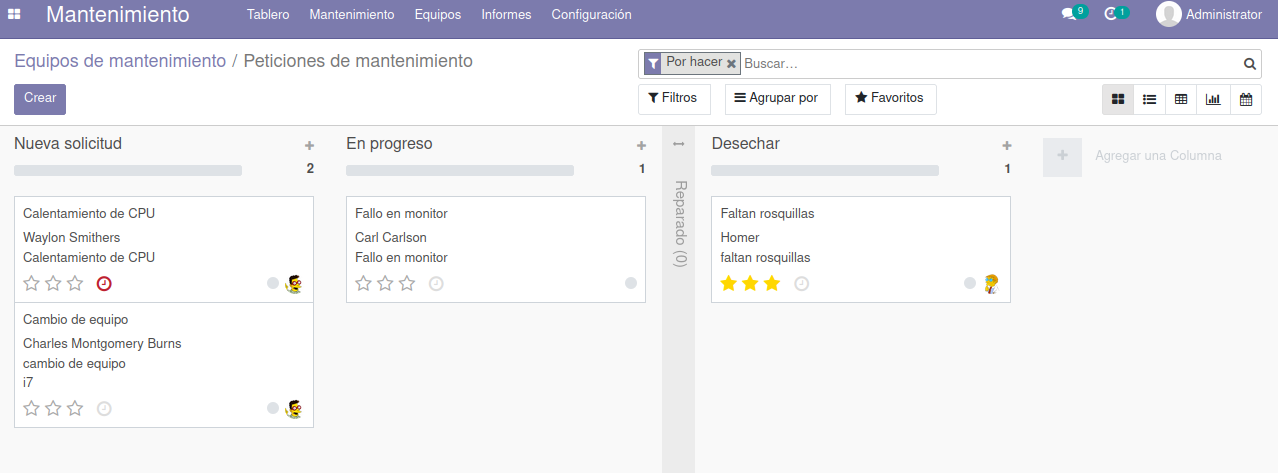This screenshot has height=473, width=1278.
Task: Switch to Calendar view
Action: [1245, 99]
